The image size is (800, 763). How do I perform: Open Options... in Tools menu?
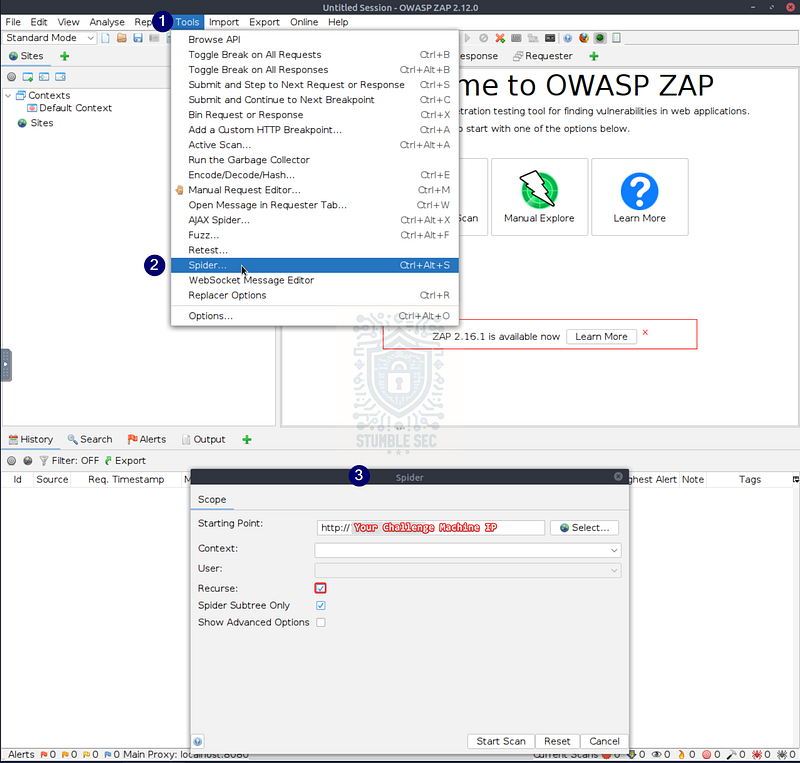pos(315,316)
